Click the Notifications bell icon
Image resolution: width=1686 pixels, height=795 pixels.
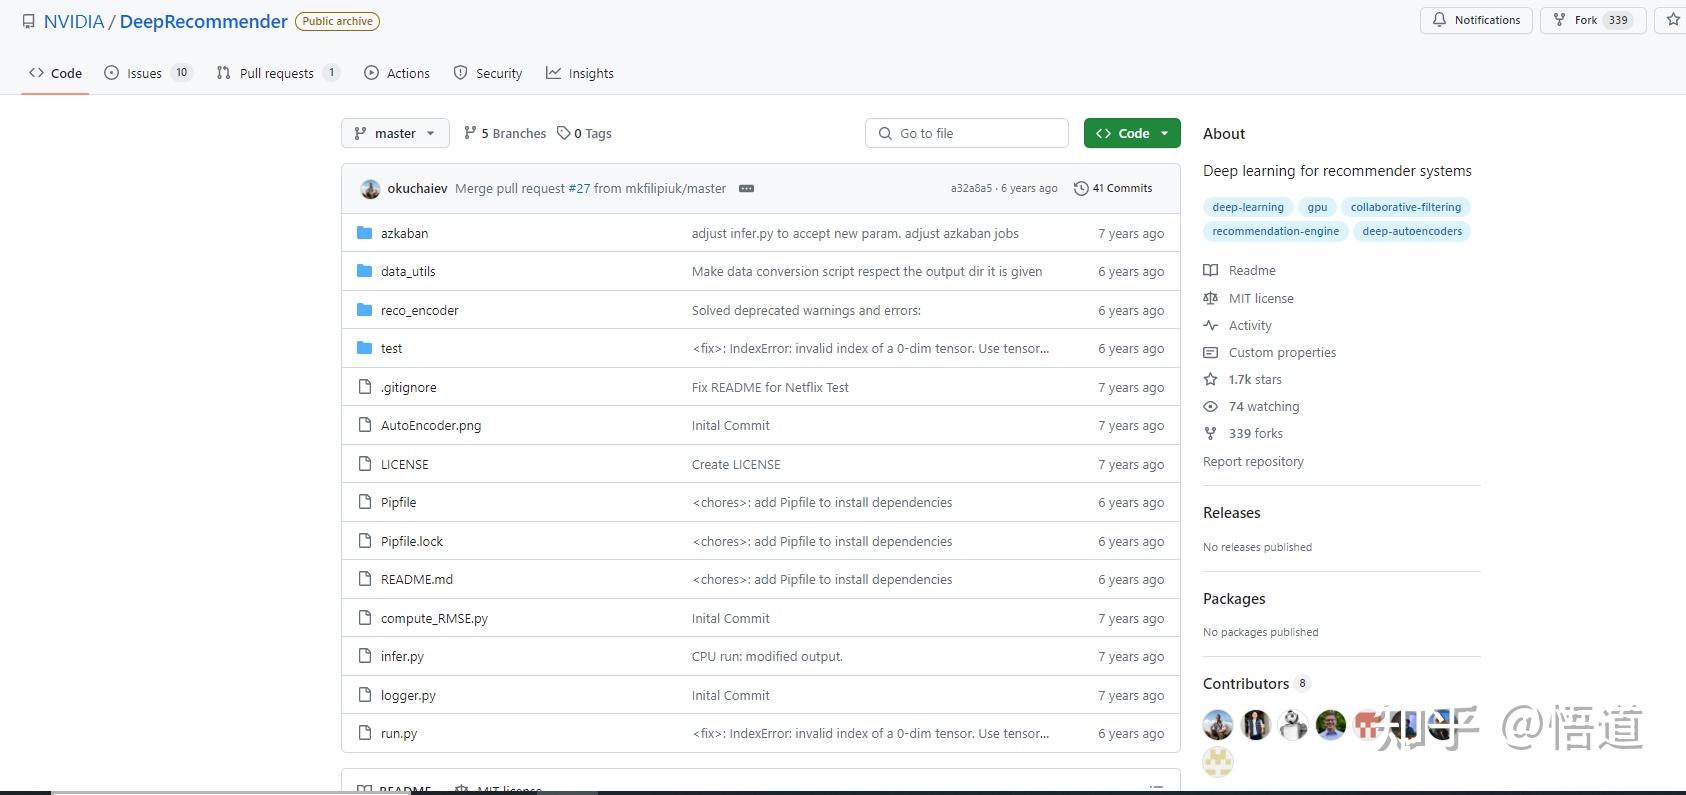[1439, 20]
